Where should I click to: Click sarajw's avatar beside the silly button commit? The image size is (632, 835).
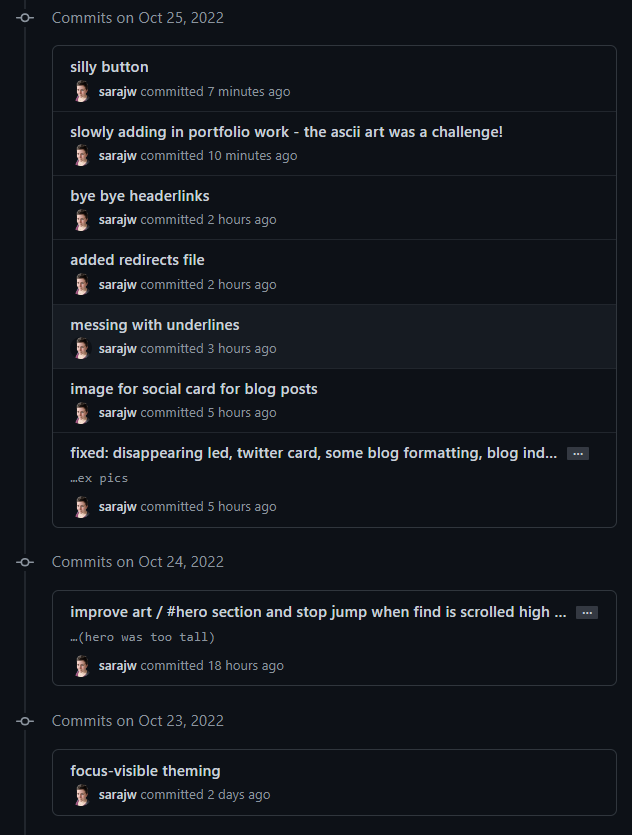point(81,91)
